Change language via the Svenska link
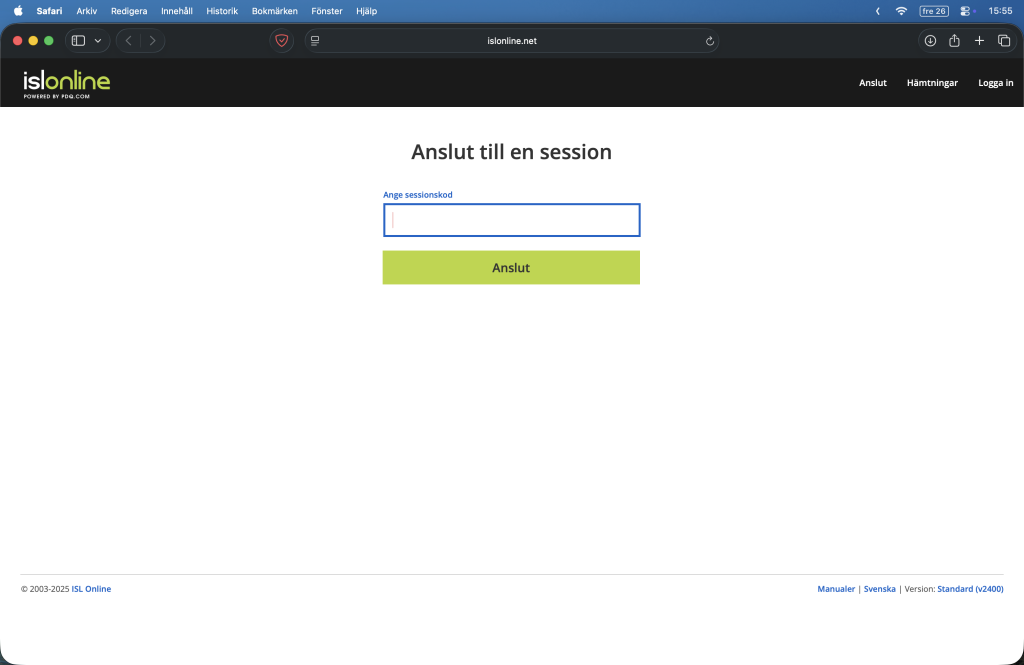Image resolution: width=1024 pixels, height=665 pixels. pos(879,589)
